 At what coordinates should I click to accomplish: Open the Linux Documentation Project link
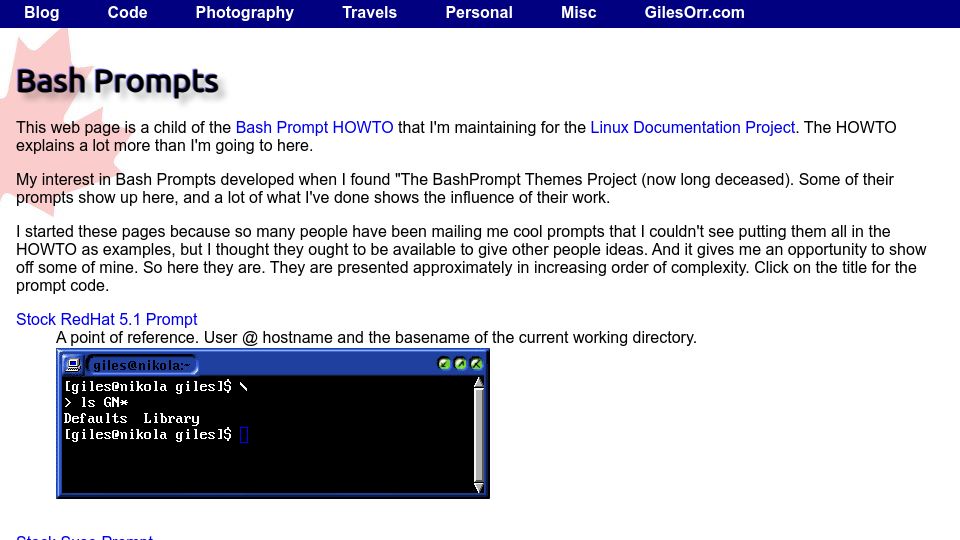pos(692,127)
